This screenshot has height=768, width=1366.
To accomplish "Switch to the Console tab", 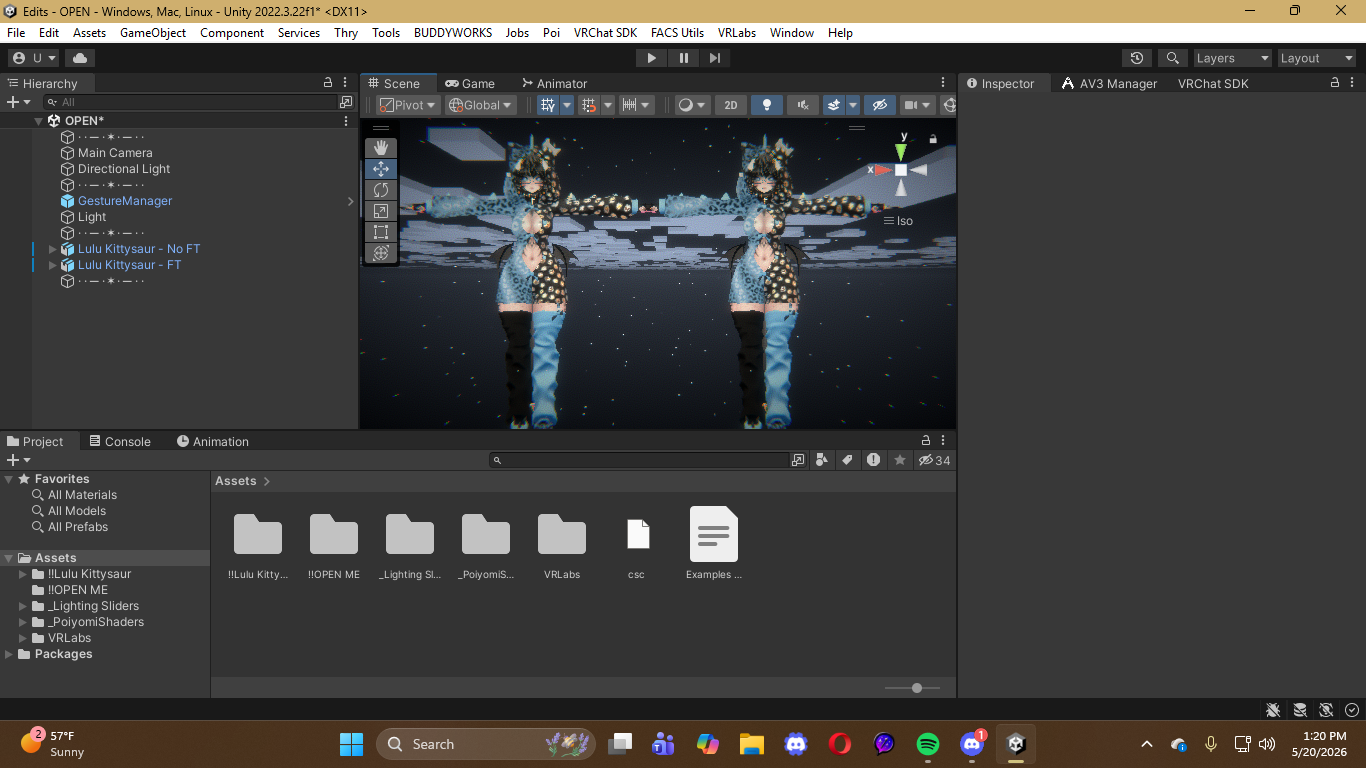I will tap(120, 441).
